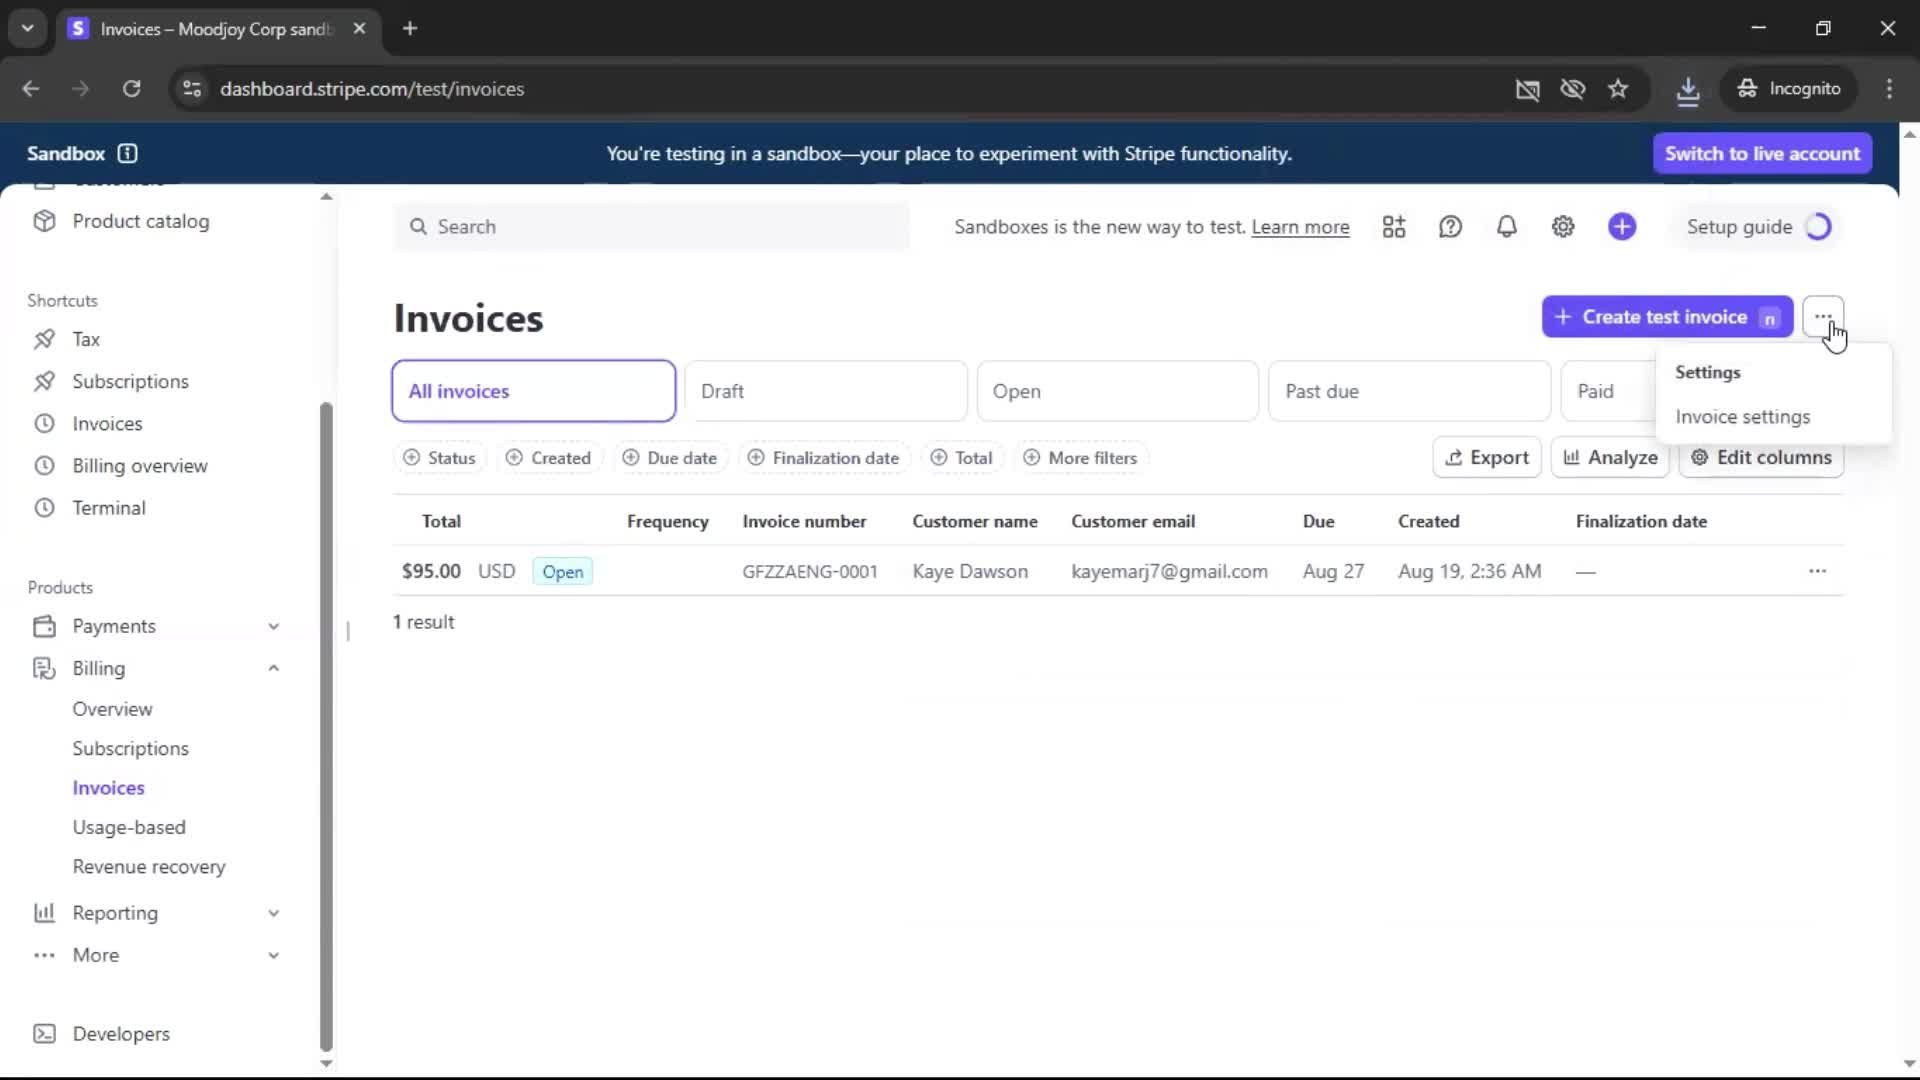1920x1080 pixels.
Task: Click the Setup guide progress ring
Action: [x=1818, y=227]
